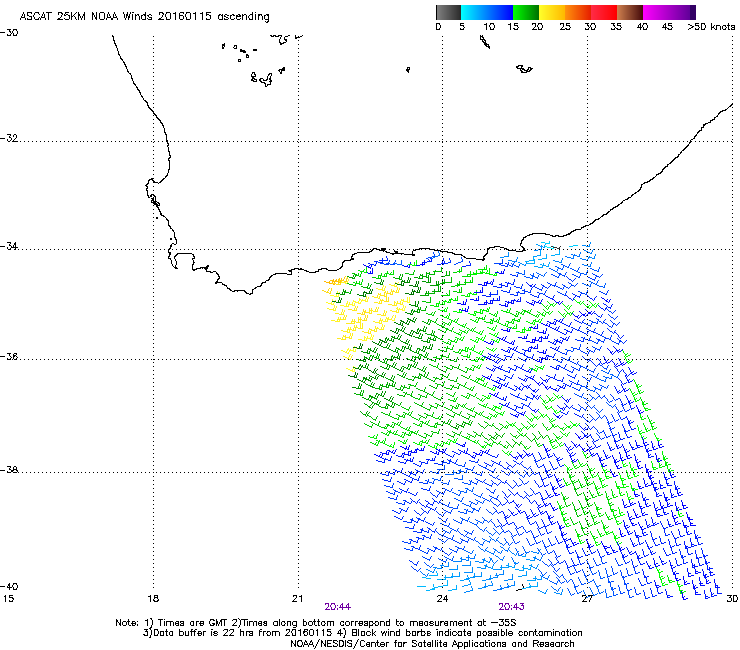Click the yellow 20-25 knots color swatch
Viewport: 740px width, 650px height.
[x=552, y=12]
